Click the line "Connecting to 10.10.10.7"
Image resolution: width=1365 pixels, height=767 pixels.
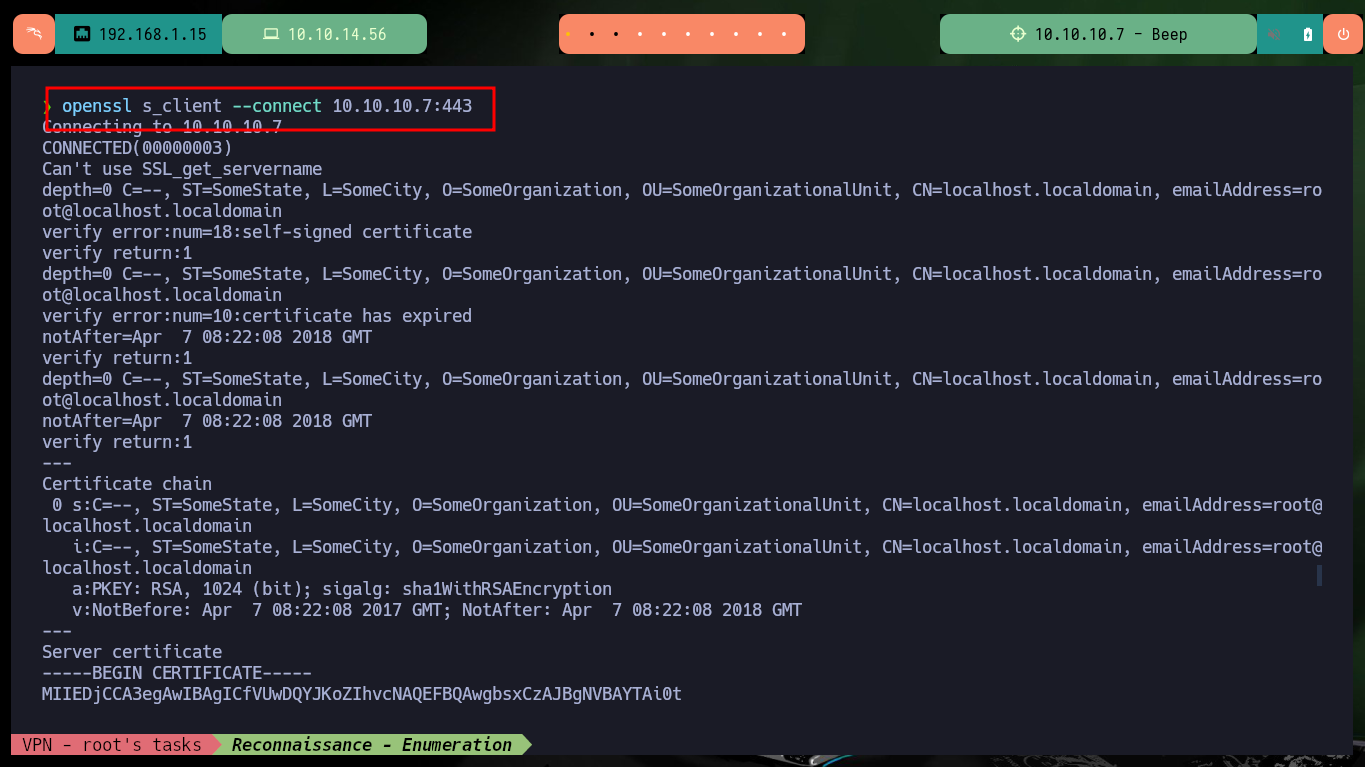(162, 127)
